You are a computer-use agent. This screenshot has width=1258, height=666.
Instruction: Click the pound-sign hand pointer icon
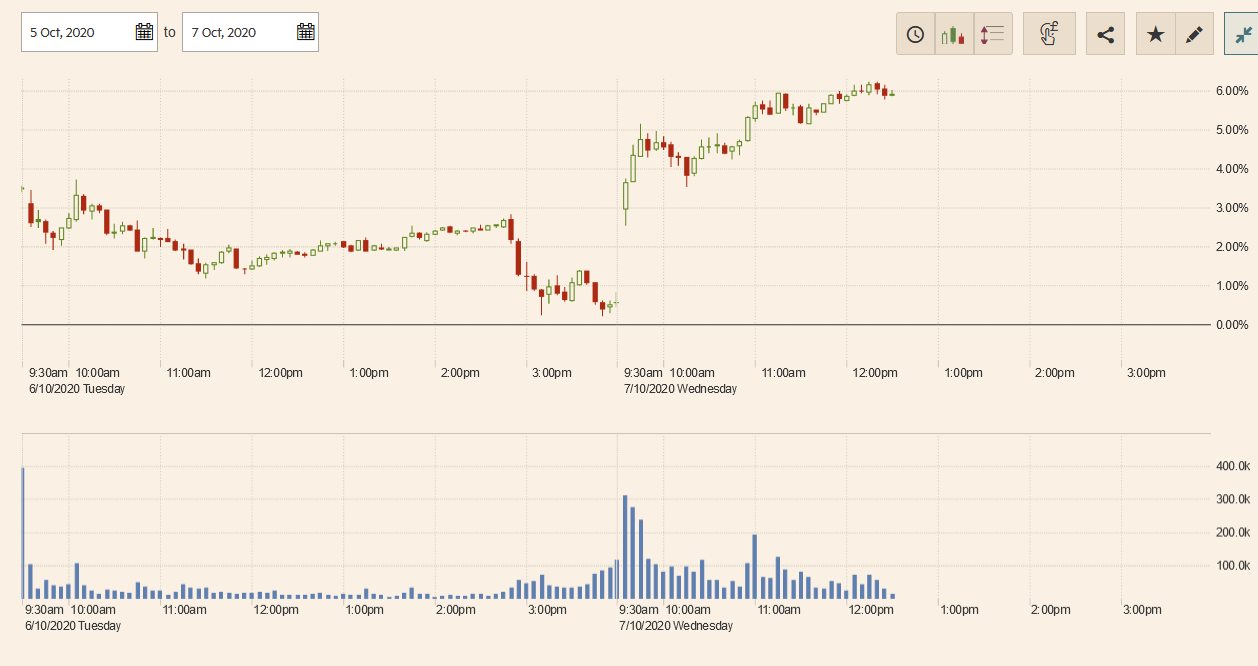click(x=1049, y=34)
